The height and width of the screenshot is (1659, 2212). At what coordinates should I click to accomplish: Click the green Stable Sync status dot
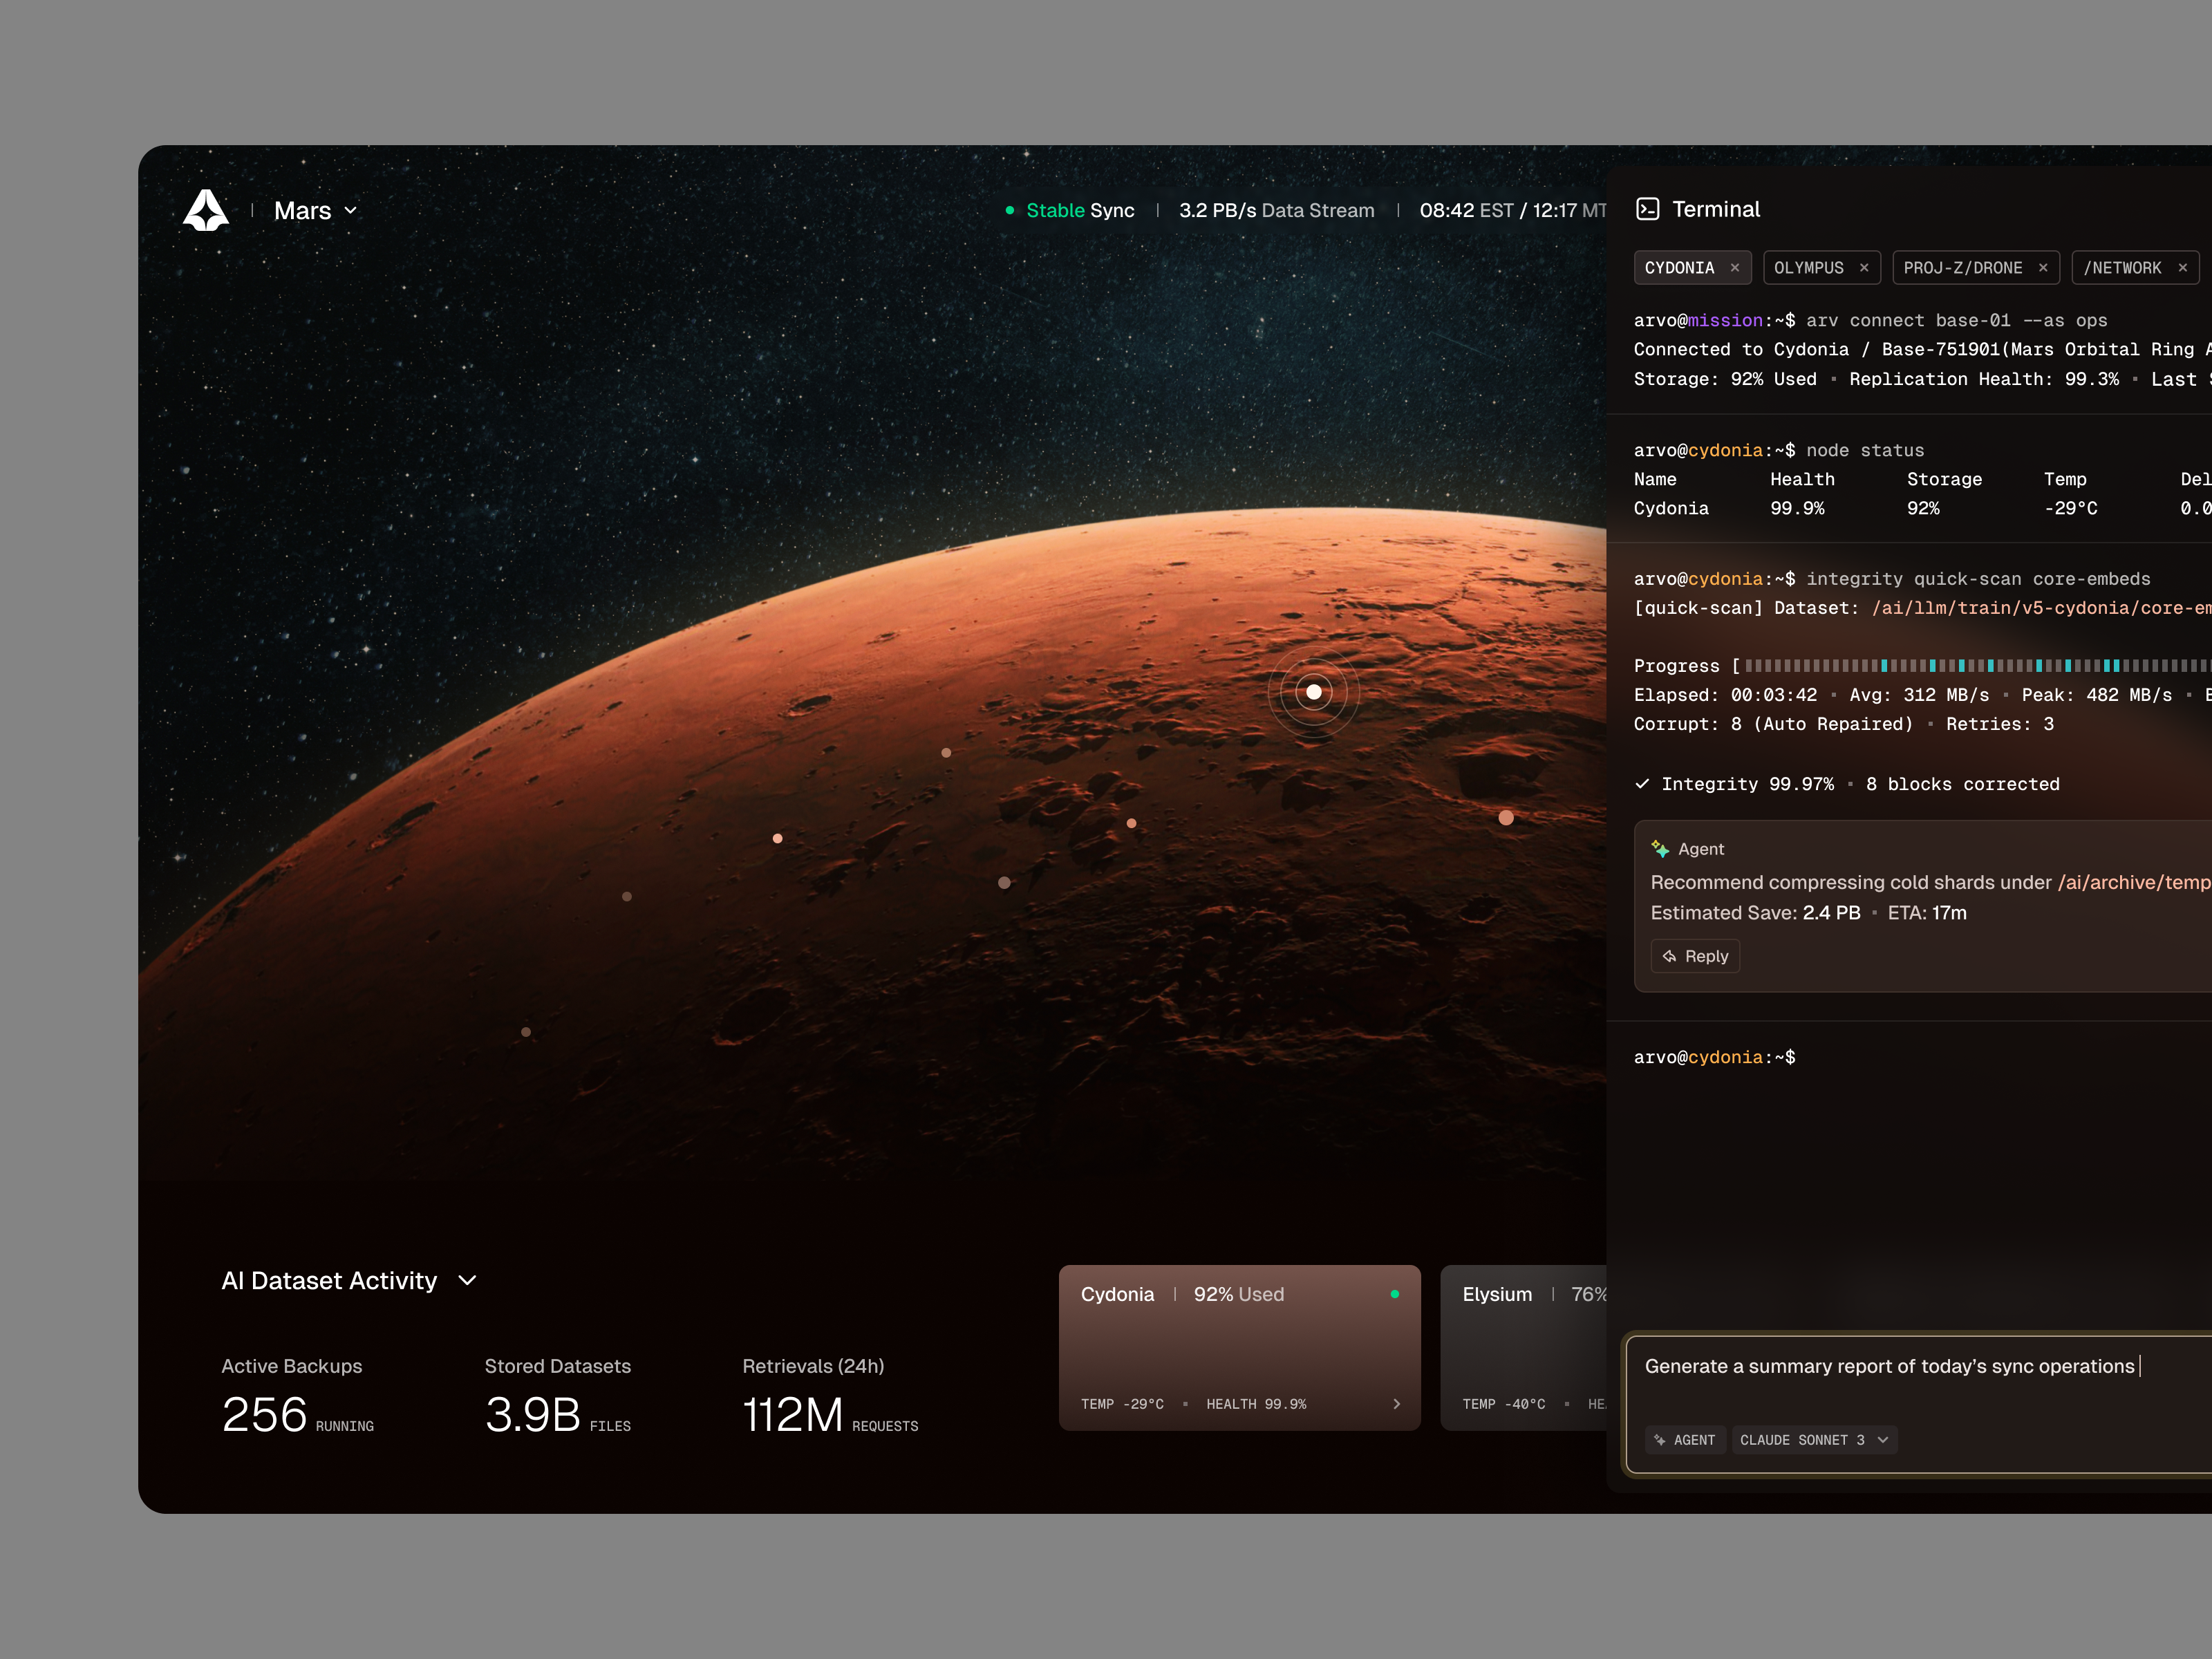coord(1010,210)
